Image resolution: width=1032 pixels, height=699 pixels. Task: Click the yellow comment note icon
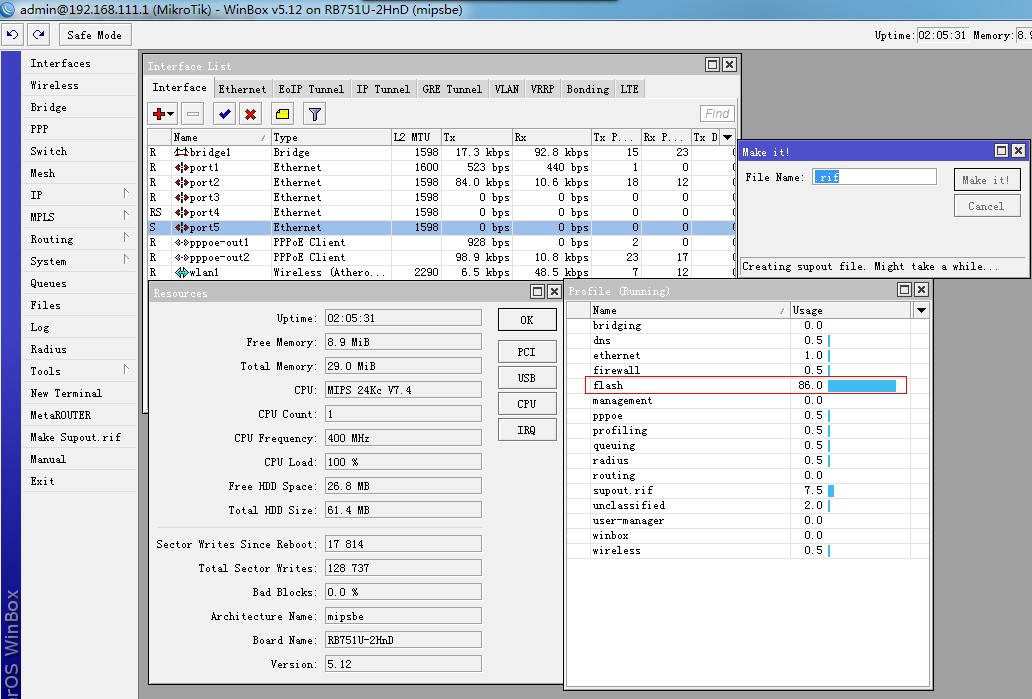tap(282, 114)
